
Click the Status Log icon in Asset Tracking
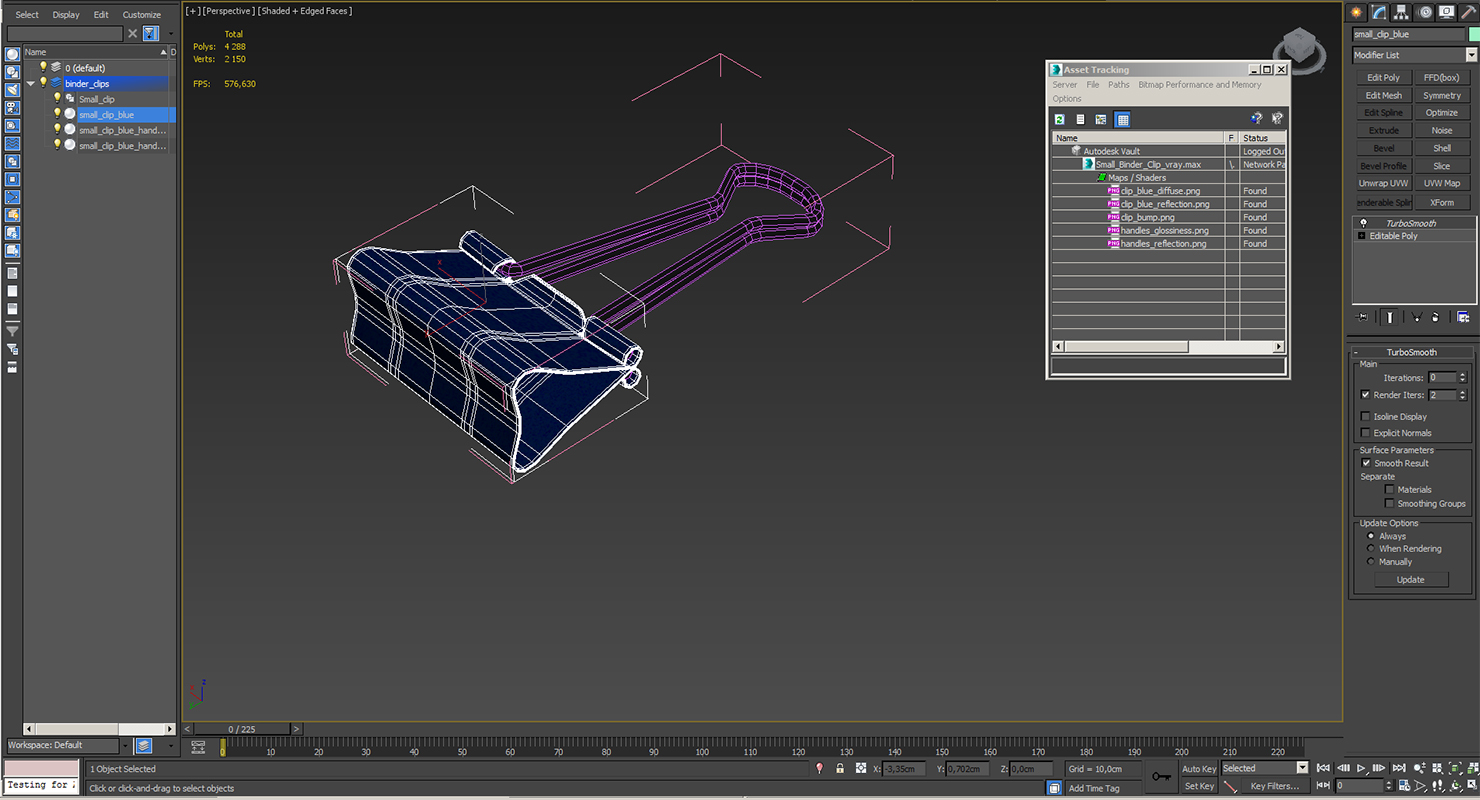[1081, 119]
